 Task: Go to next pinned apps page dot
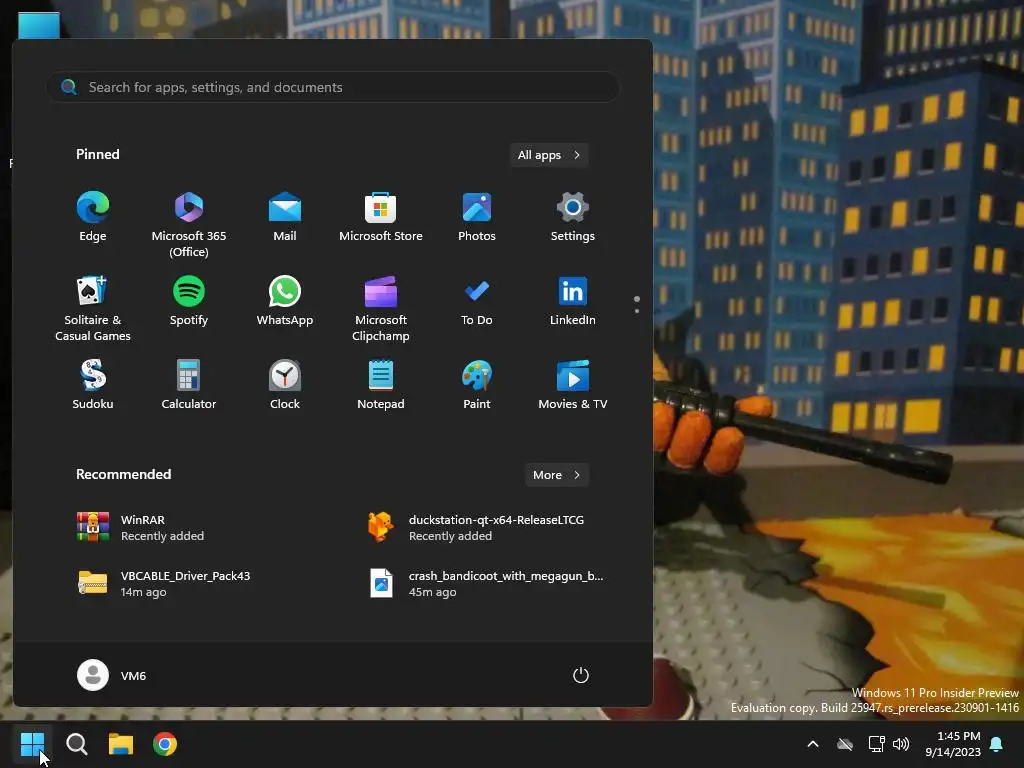coord(637,311)
